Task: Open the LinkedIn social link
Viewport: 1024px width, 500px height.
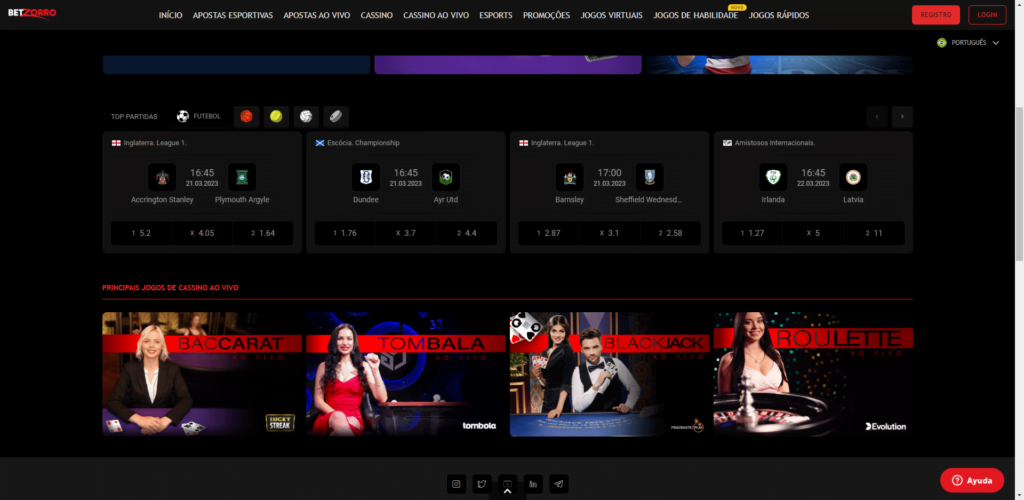Action: click(534, 484)
